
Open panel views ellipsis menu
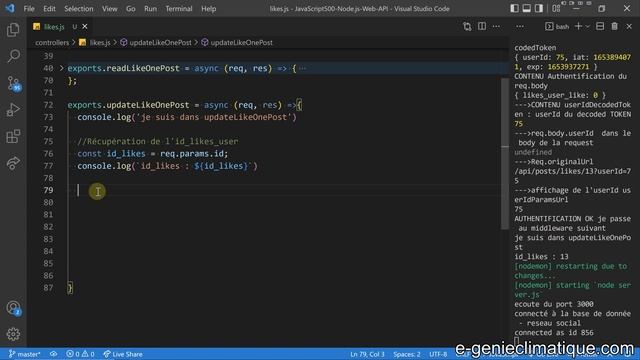pos(520,27)
